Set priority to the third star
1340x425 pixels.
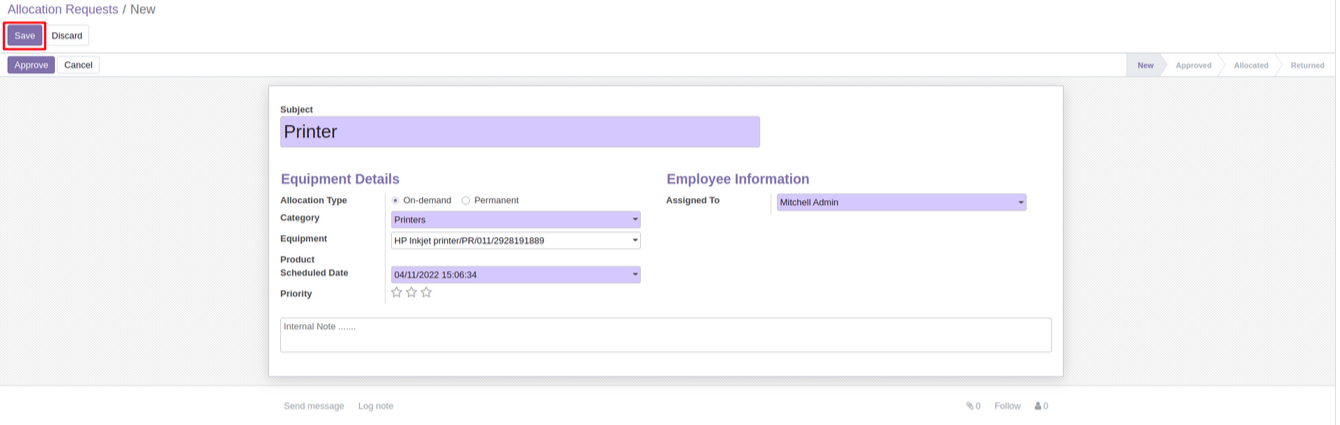pyautogui.click(x=426, y=293)
